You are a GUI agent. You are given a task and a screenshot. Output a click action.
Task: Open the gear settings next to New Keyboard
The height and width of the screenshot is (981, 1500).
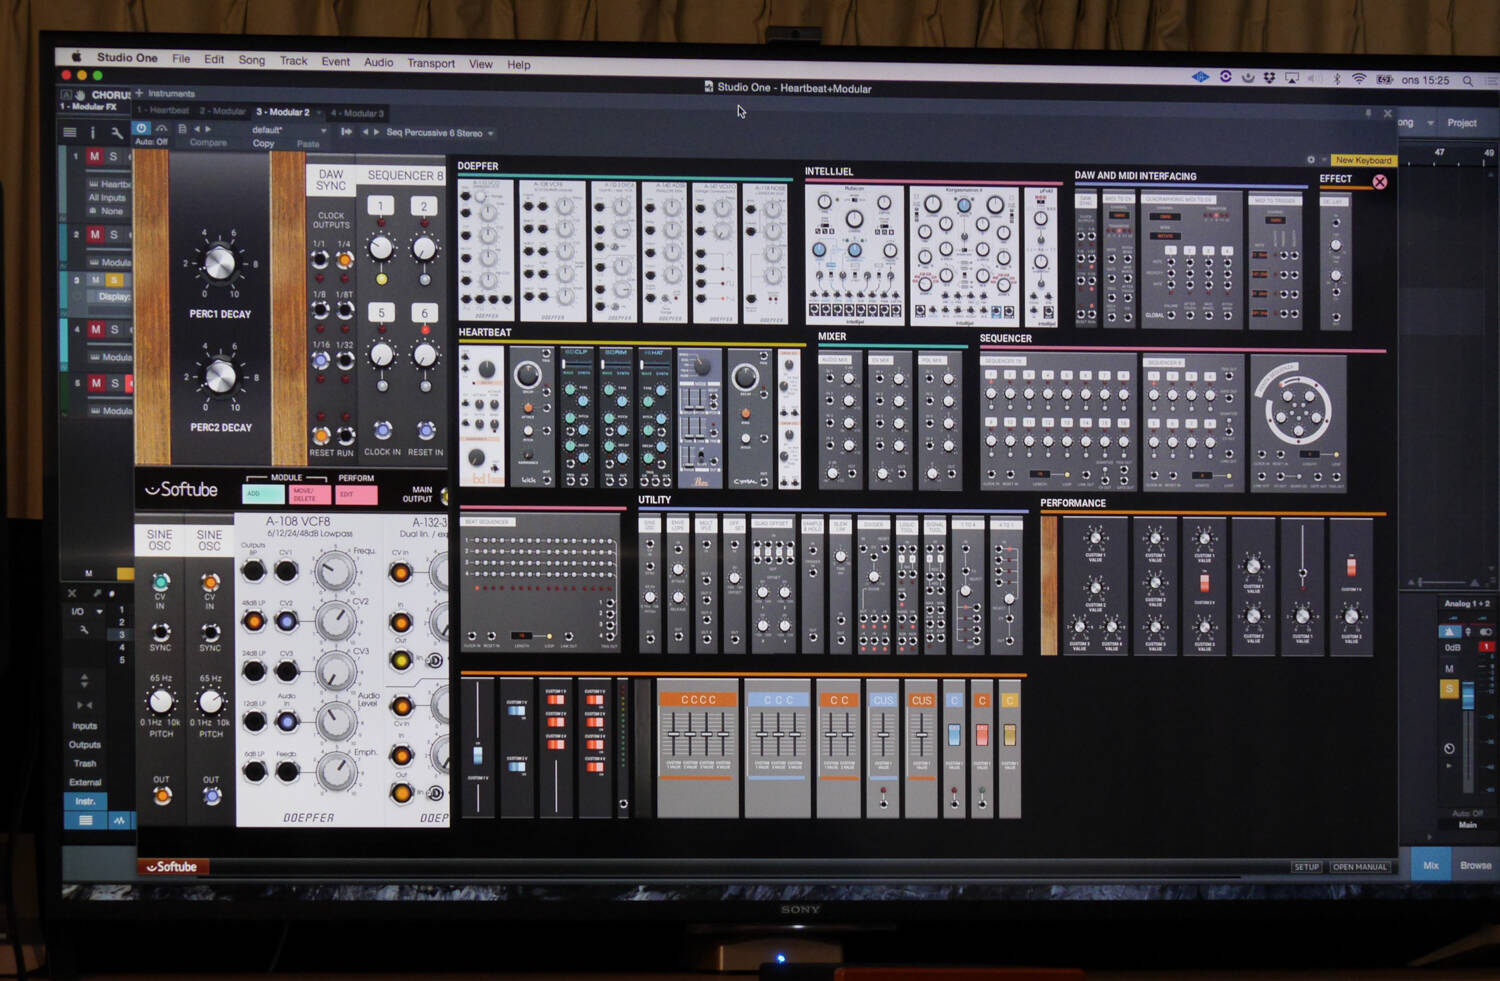tap(1311, 159)
